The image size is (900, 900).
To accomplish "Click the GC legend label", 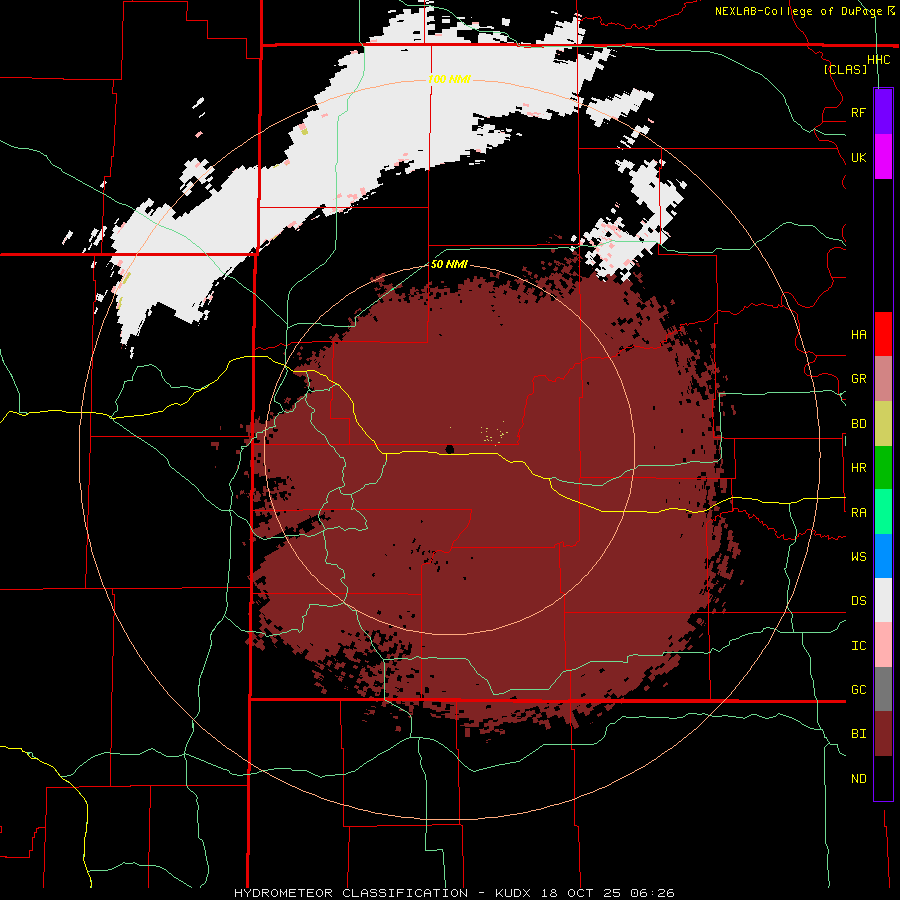I will (858, 690).
